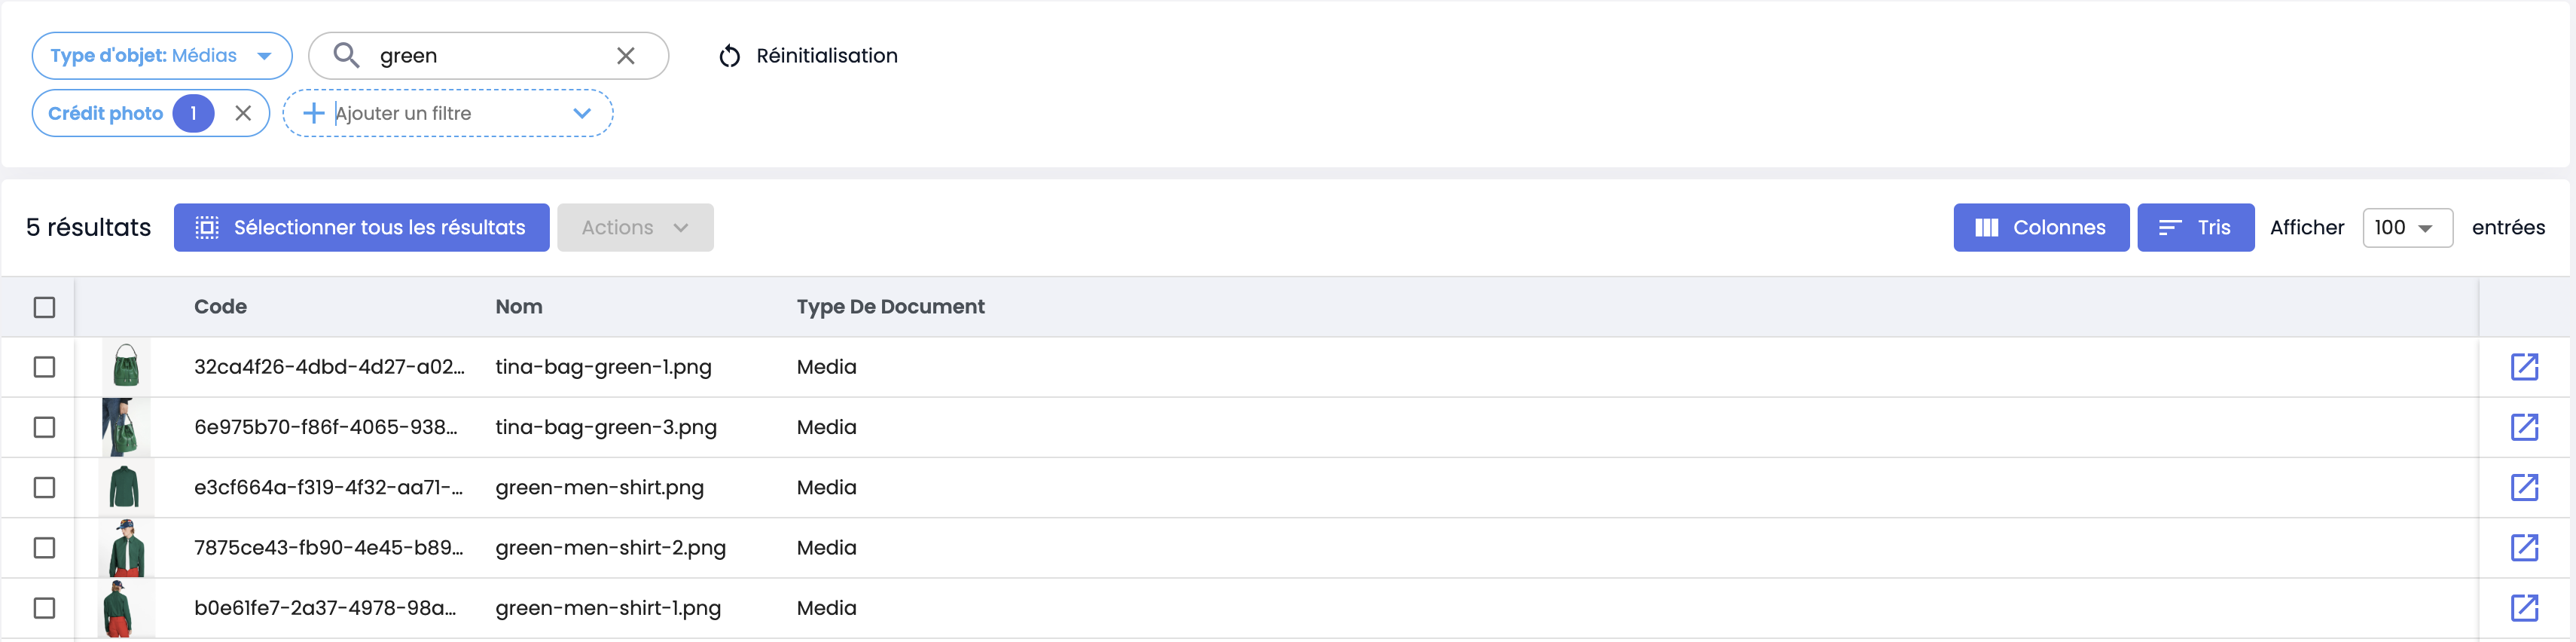2576x642 pixels.
Task: Check the green-men-shirt-2.png row checkbox
Action: 44,547
